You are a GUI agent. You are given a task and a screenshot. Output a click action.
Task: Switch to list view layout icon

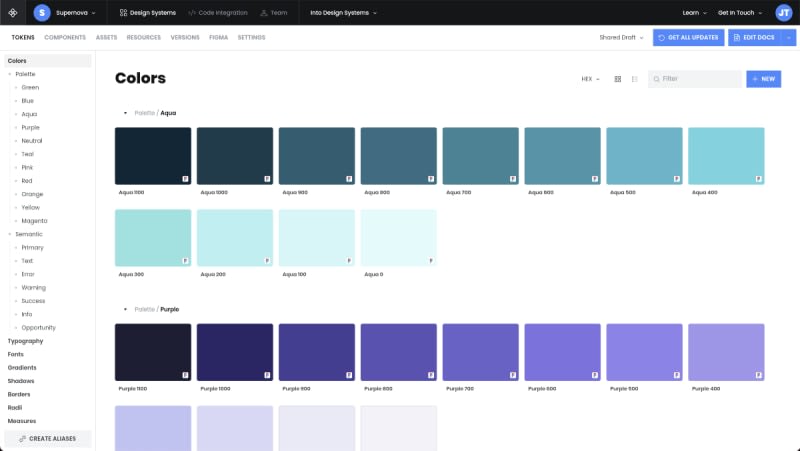point(635,79)
